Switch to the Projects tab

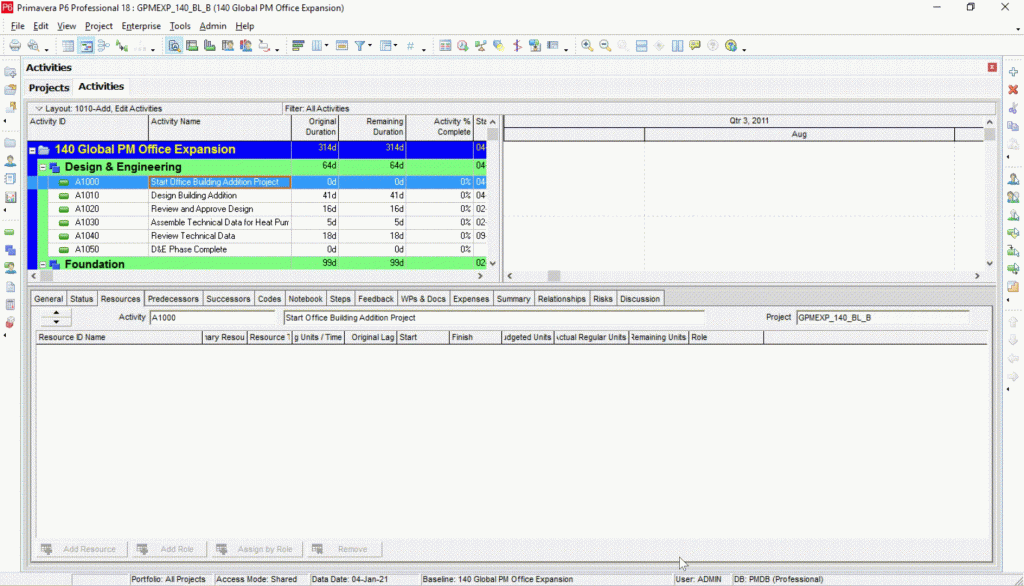point(49,88)
